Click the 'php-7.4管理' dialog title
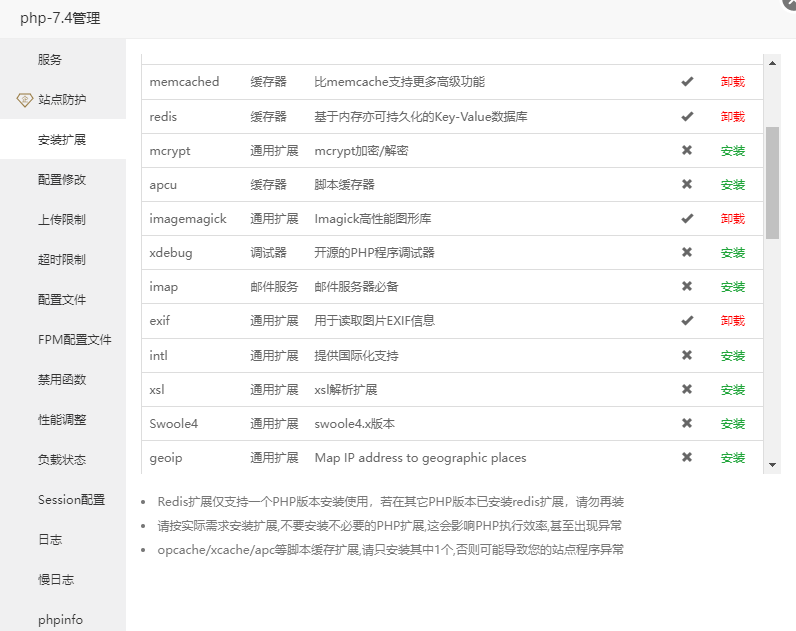The height and width of the screenshot is (631, 796). pos(60,19)
